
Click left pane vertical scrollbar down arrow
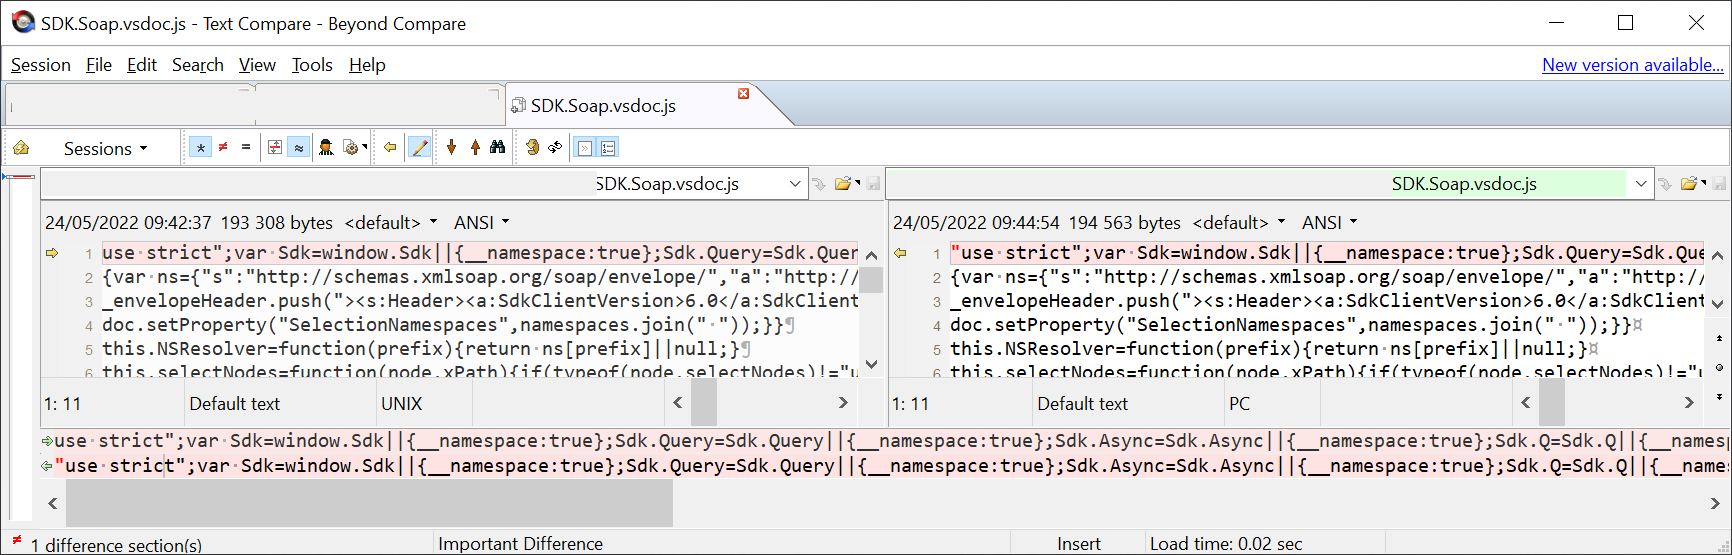(x=871, y=365)
